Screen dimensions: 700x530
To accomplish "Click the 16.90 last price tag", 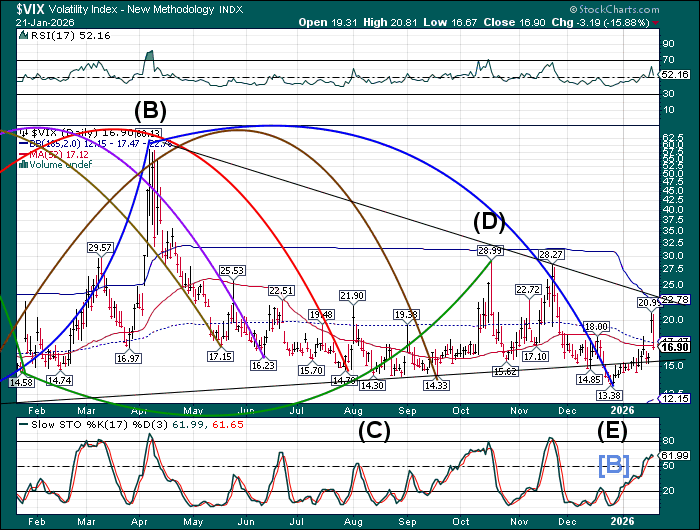I will point(677,347).
